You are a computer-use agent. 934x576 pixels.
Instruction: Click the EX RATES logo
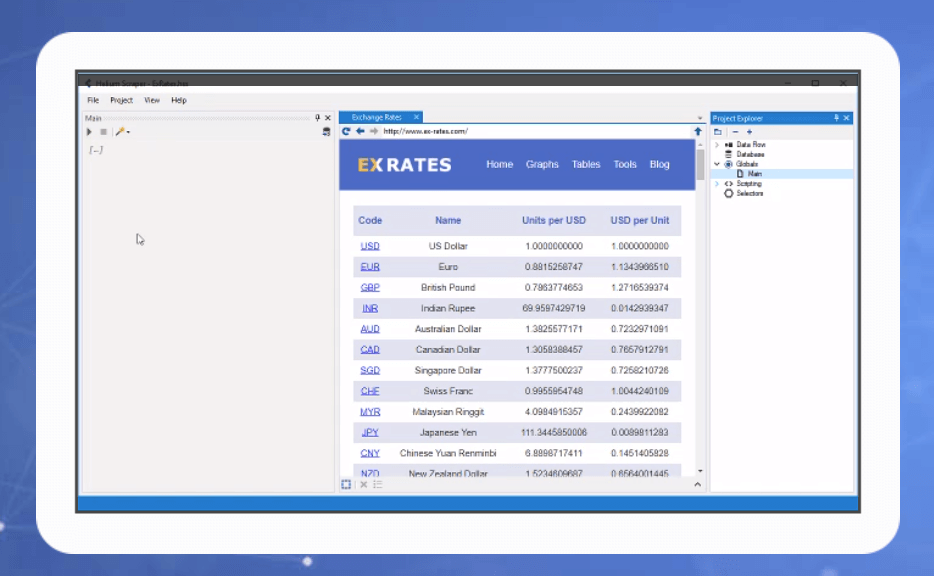click(x=404, y=165)
